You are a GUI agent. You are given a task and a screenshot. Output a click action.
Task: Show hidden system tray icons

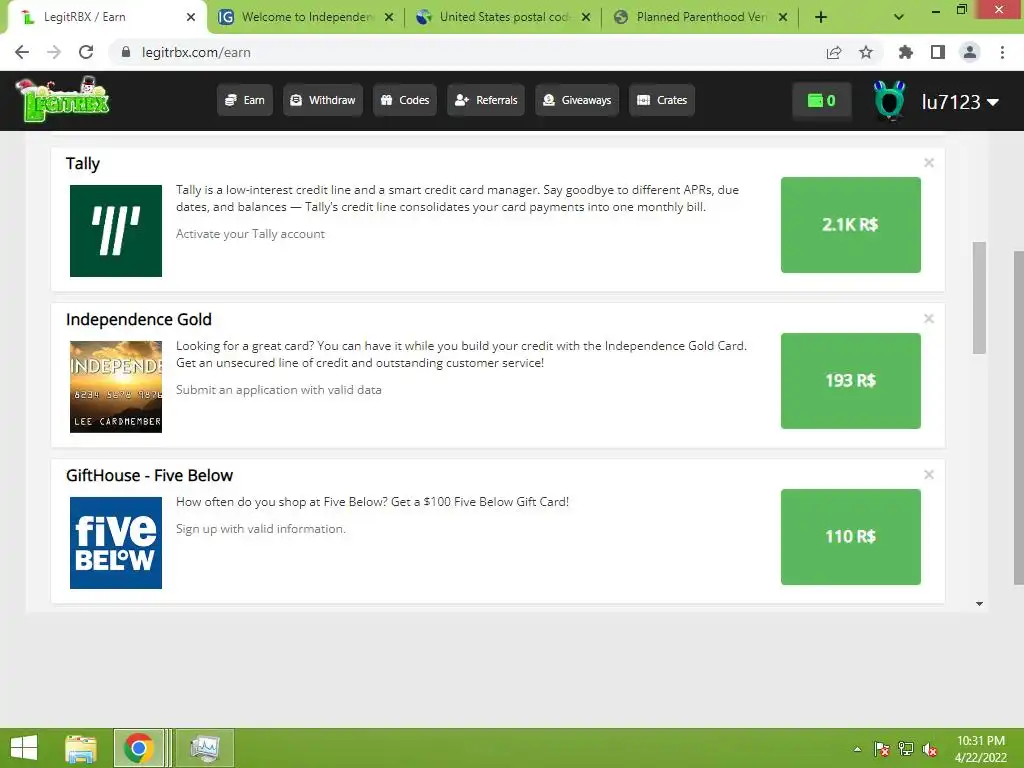(x=857, y=749)
